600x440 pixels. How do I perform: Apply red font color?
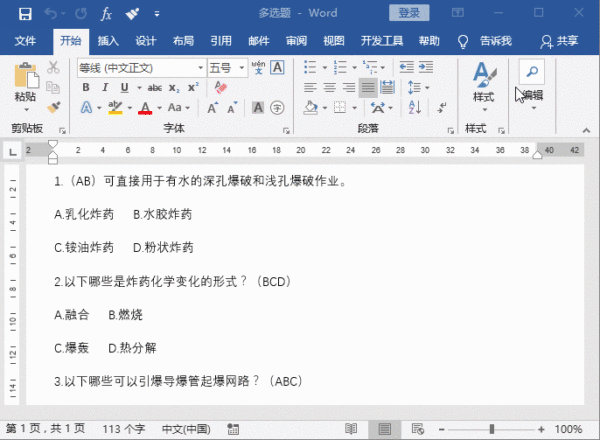coord(145,108)
